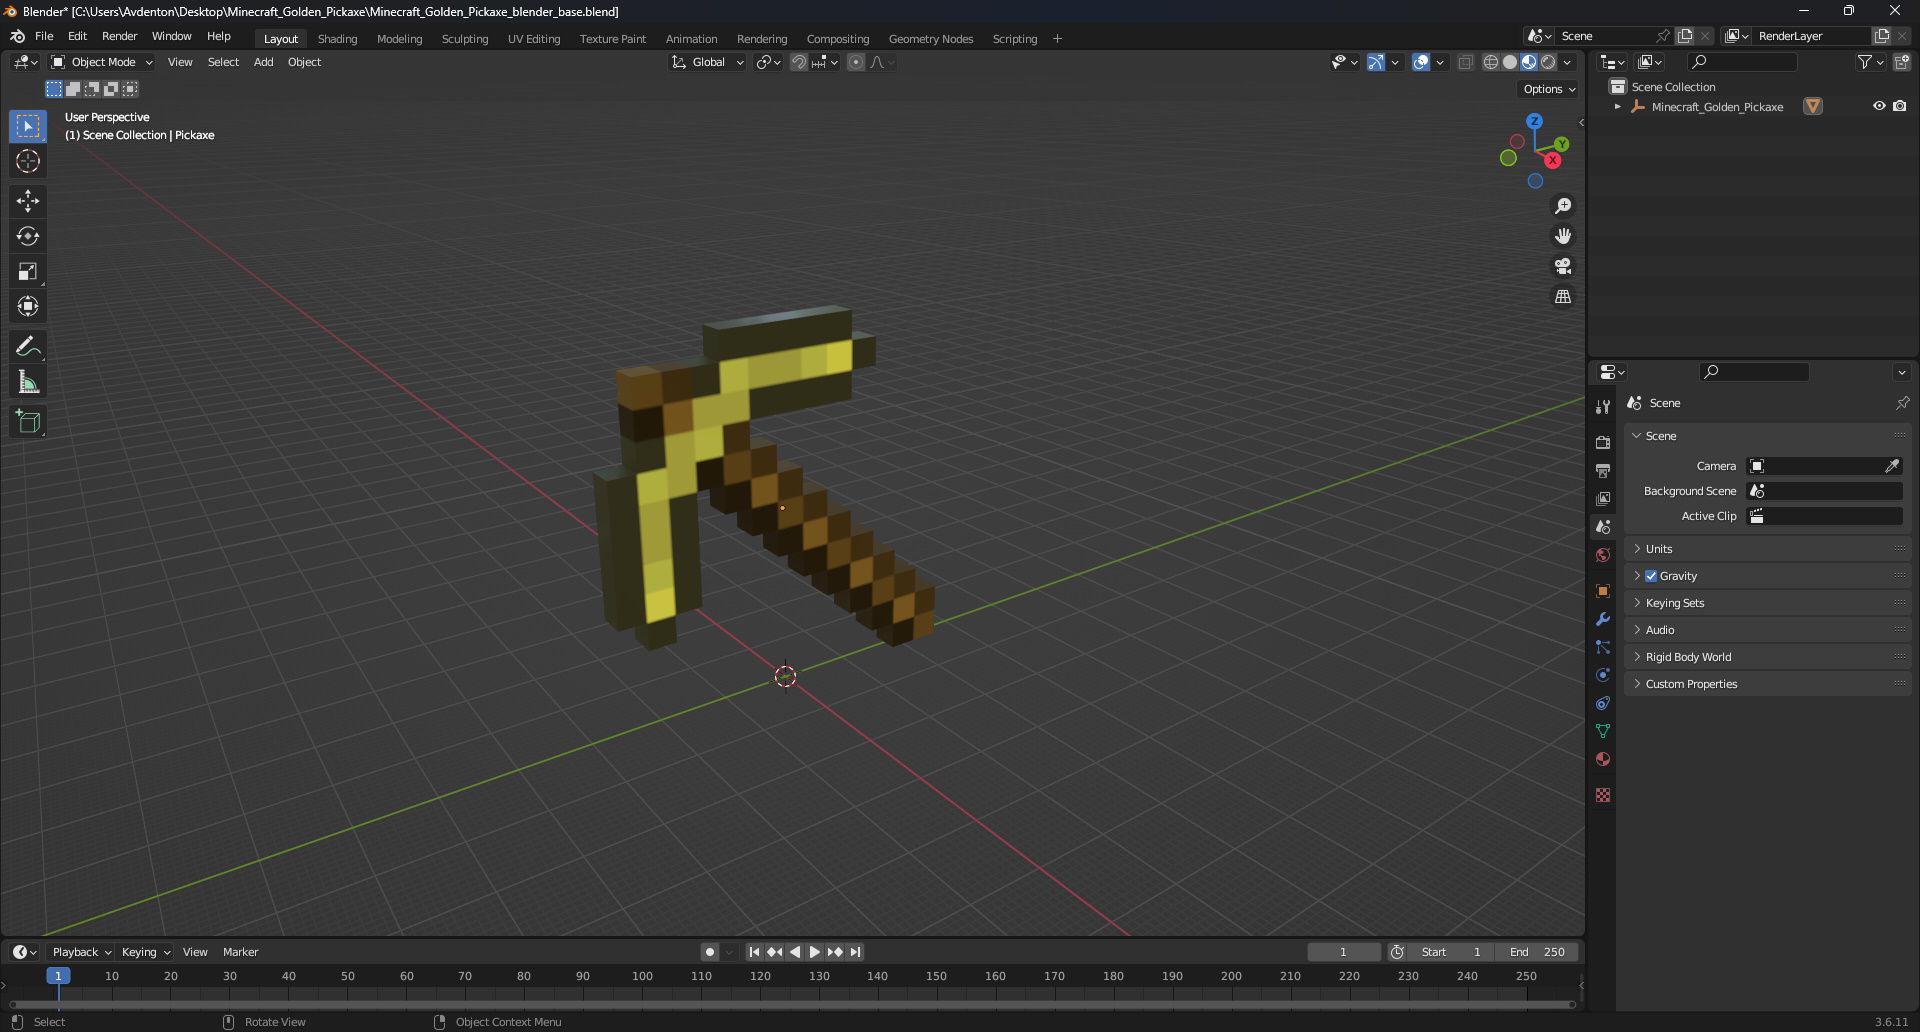
Task: Select the Cursor tool in toolbar
Action: click(28, 161)
